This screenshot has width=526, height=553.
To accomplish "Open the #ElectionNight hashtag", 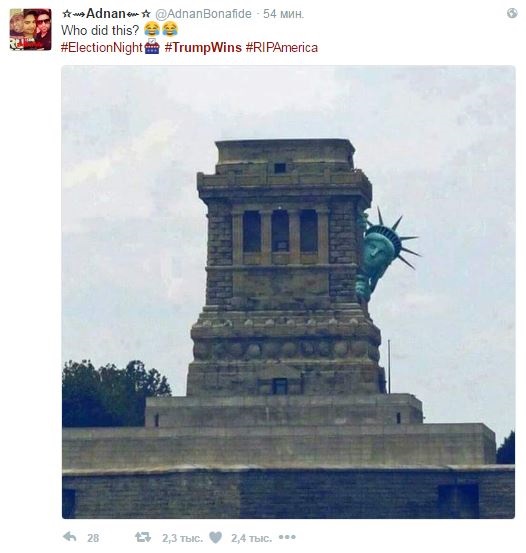I will click(x=102, y=48).
